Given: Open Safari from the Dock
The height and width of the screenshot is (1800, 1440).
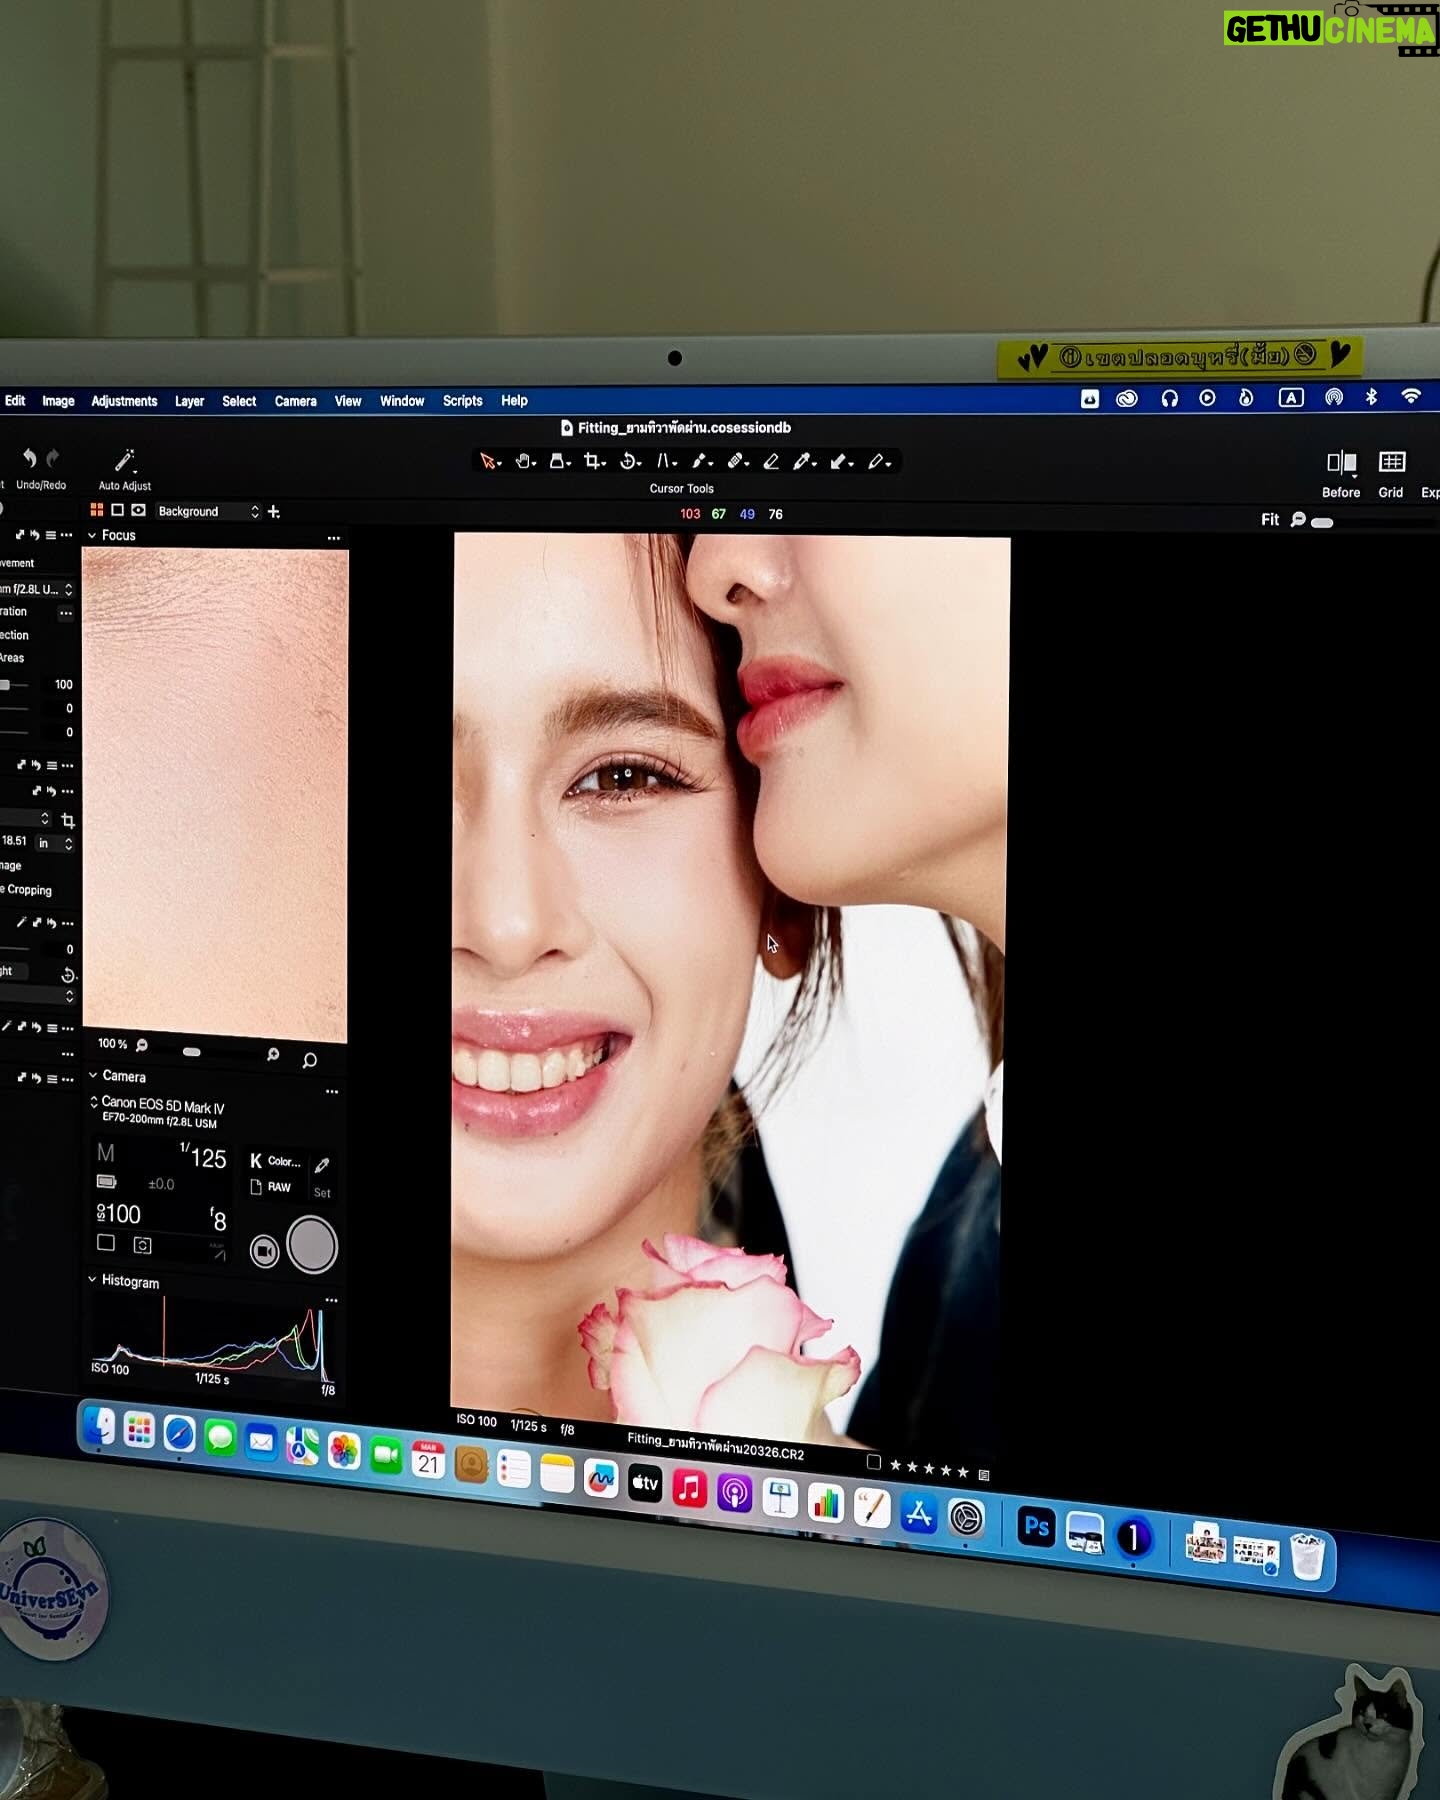Looking at the screenshot, I should (x=179, y=1434).
